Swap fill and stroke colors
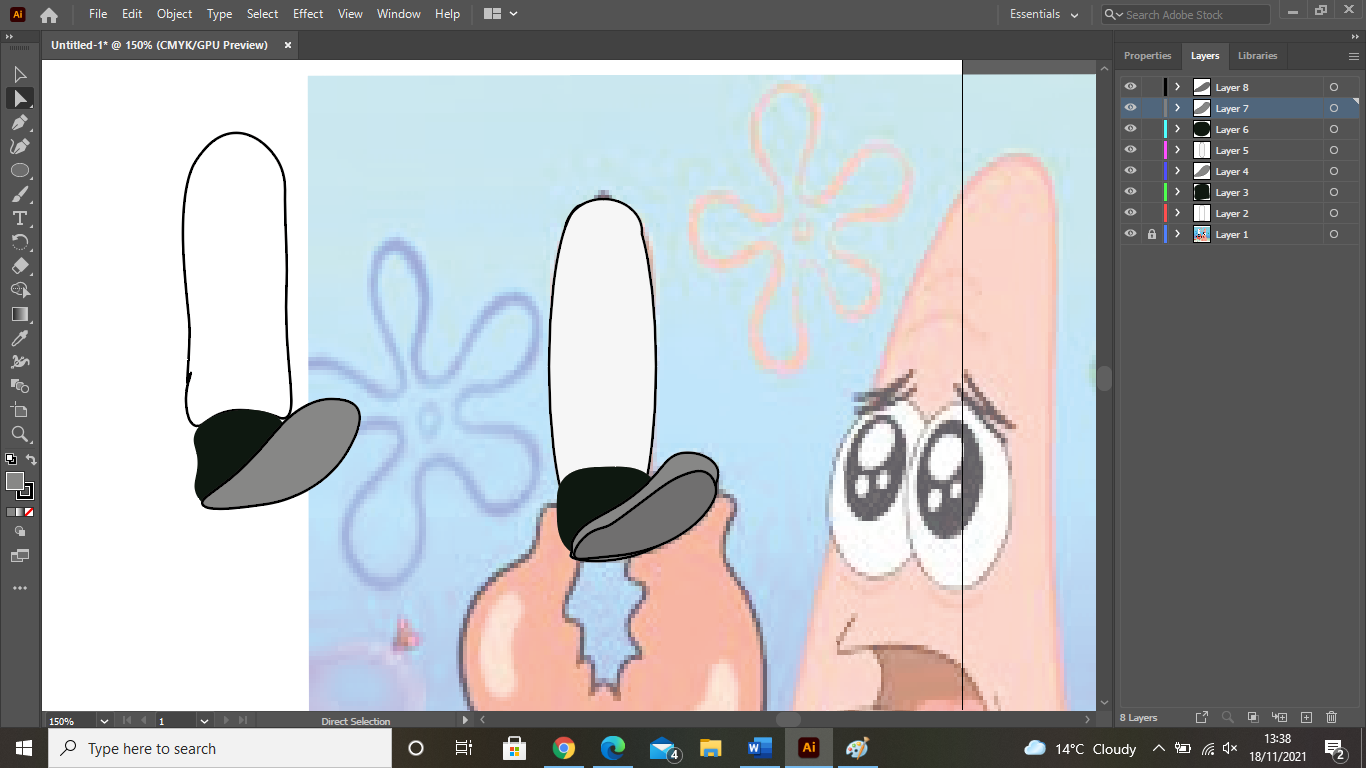Image resolution: width=1366 pixels, height=768 pixels. [31, 460]
